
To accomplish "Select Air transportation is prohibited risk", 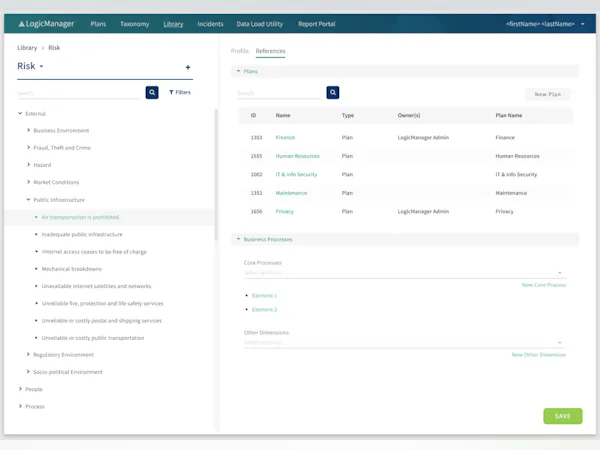I will pyautogui.click(x=80, y=217).
